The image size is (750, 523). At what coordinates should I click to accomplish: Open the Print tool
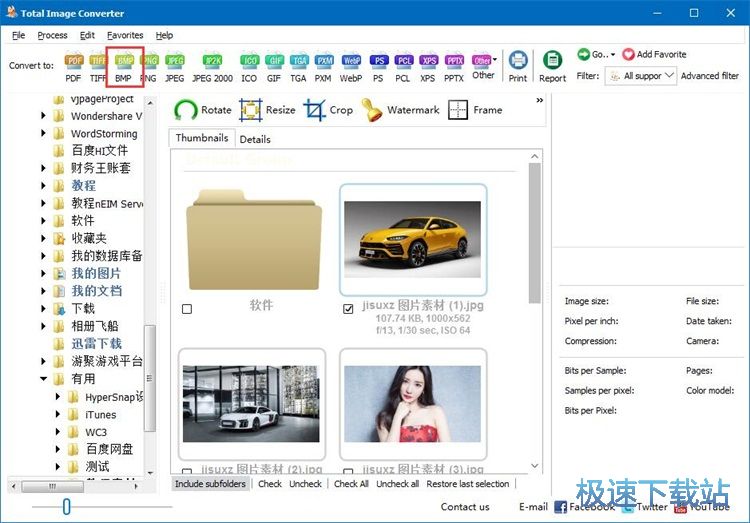(518, 66)
